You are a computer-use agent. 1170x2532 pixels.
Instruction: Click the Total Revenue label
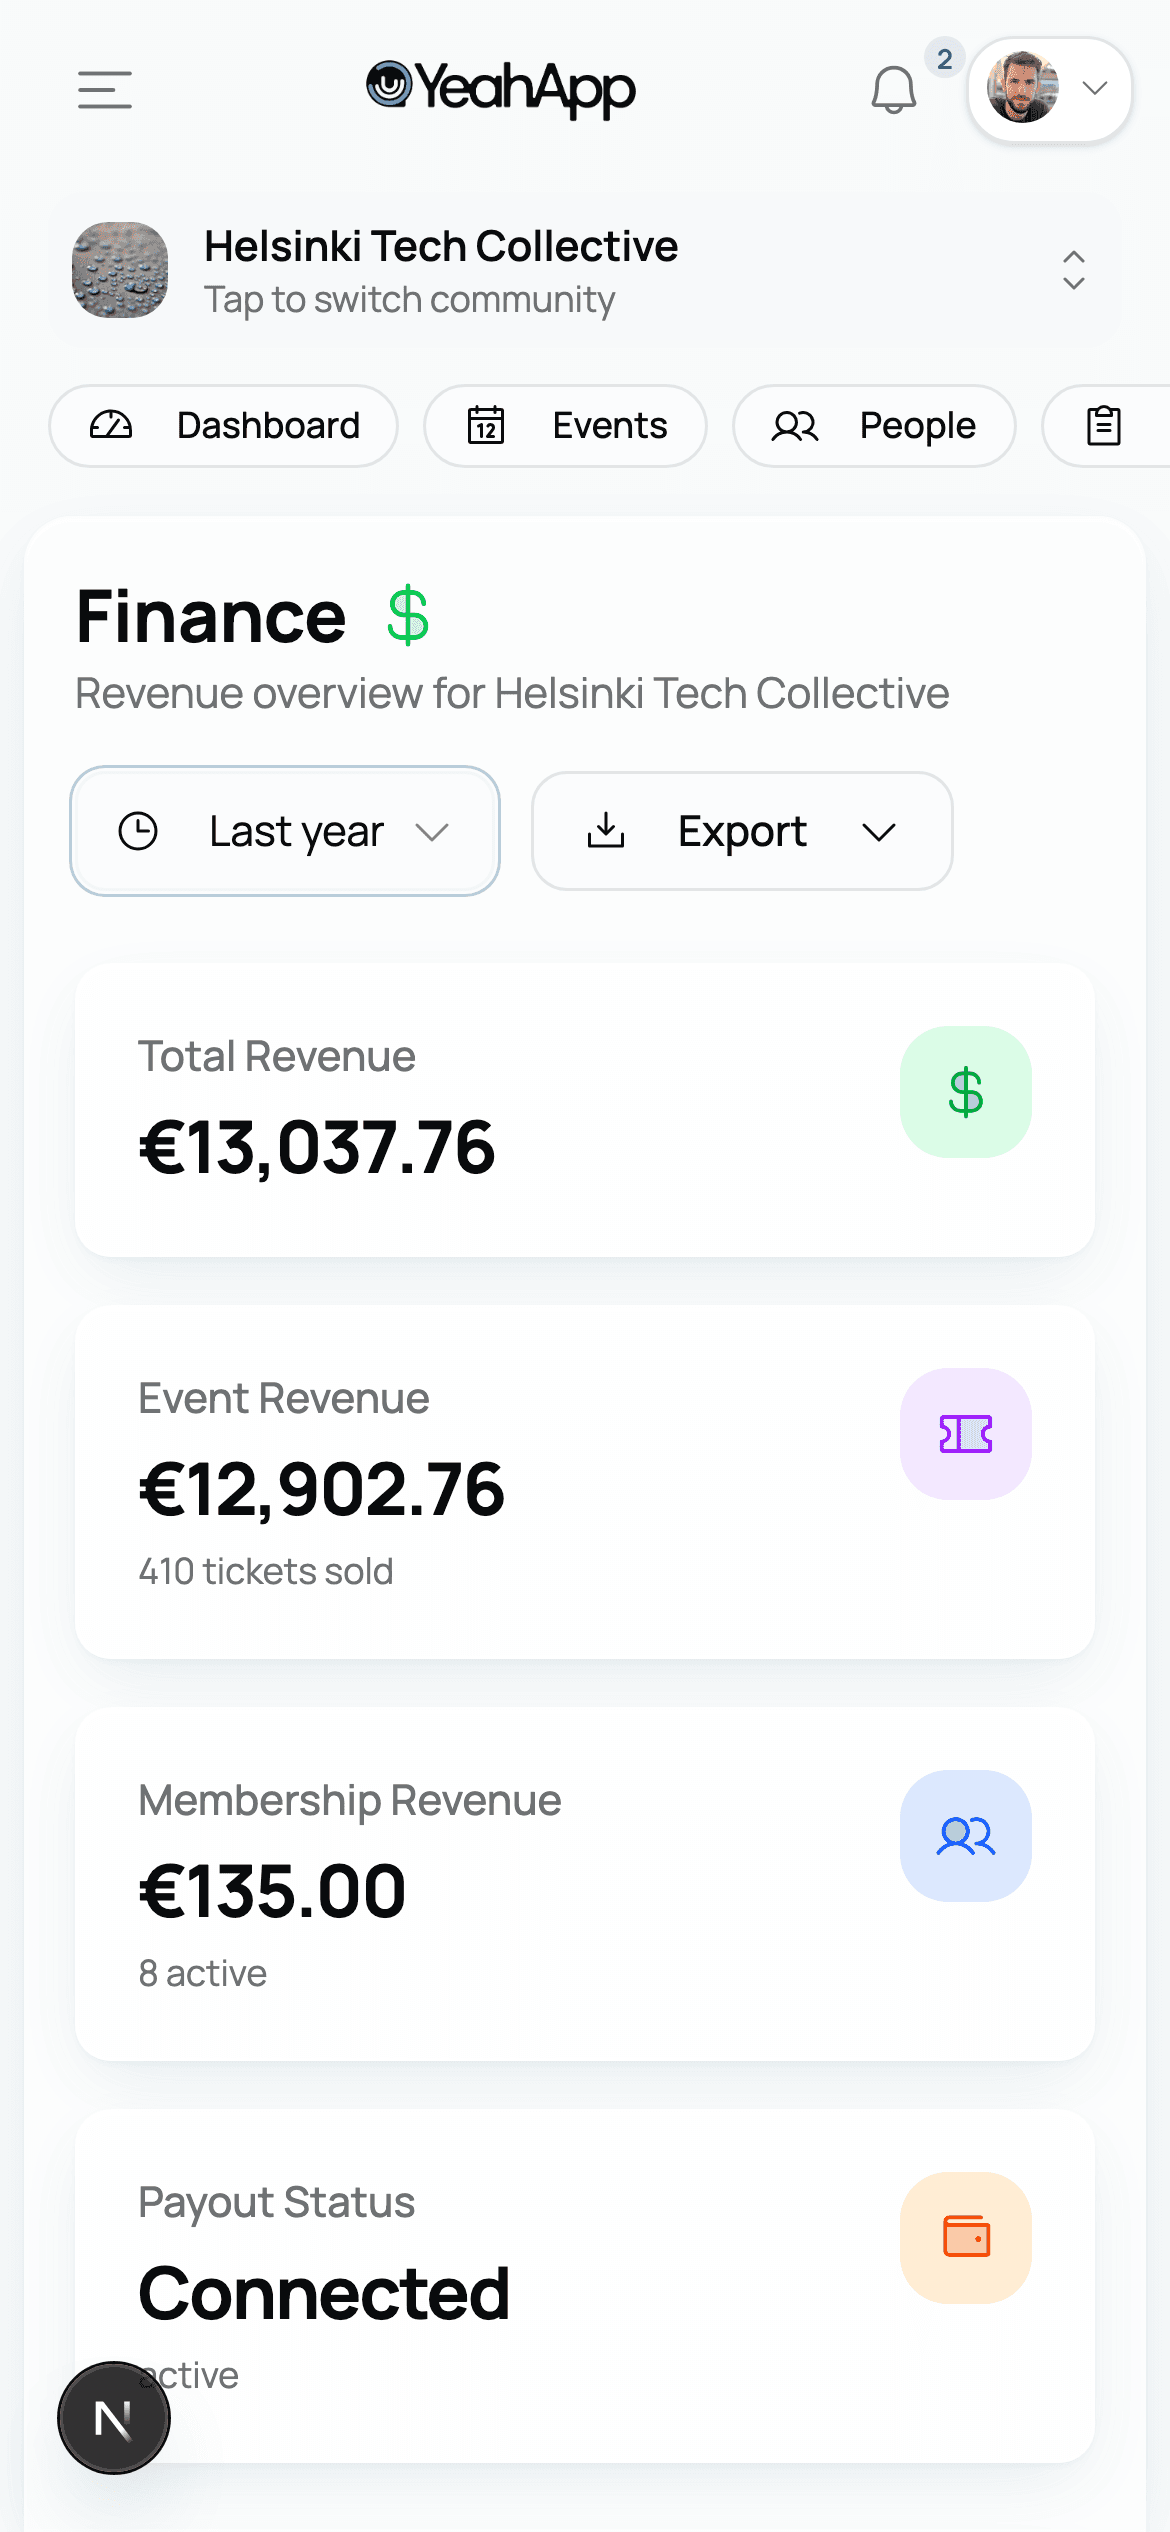point(277,1057)
